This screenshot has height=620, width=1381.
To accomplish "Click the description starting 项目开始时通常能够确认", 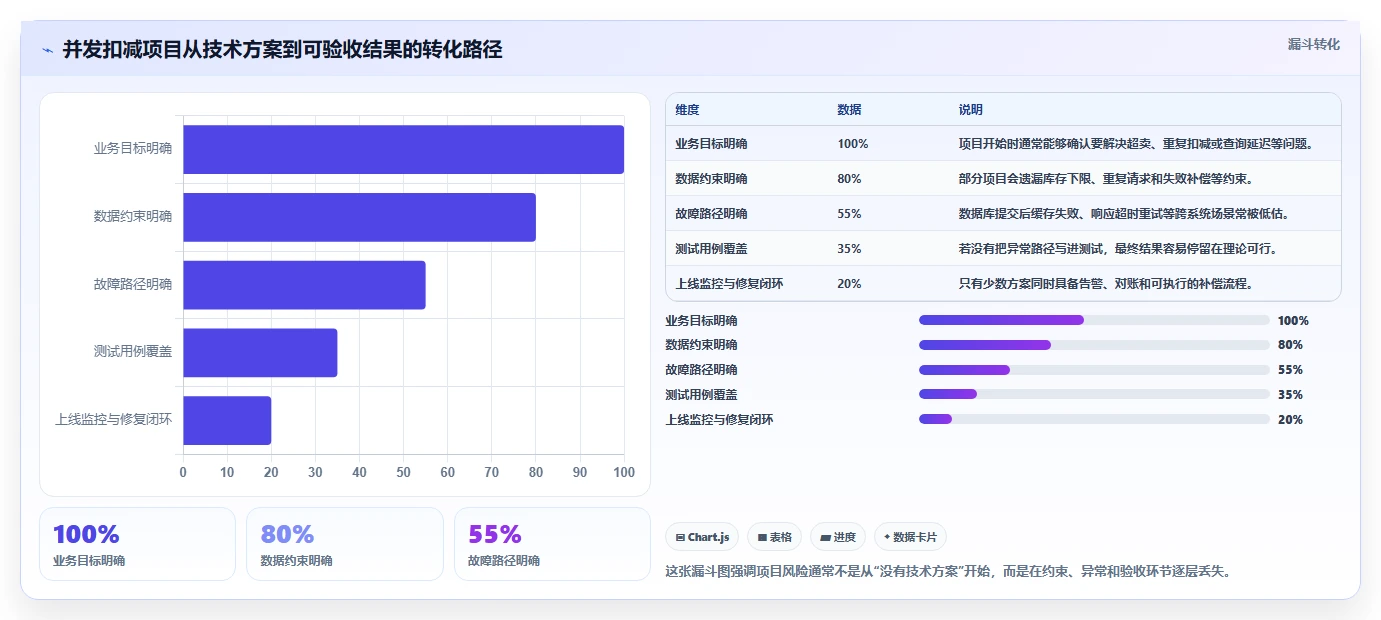I will [x=1135, y=144].
